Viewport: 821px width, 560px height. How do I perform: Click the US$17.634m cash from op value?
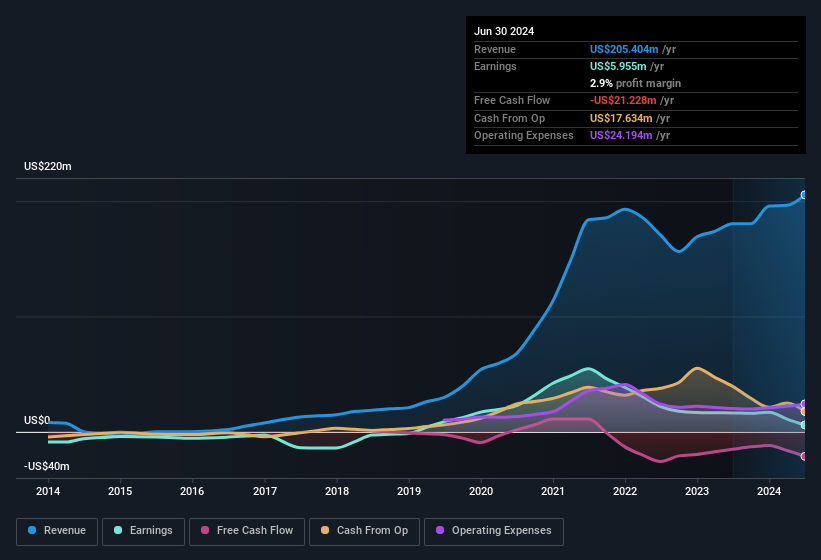621,118
